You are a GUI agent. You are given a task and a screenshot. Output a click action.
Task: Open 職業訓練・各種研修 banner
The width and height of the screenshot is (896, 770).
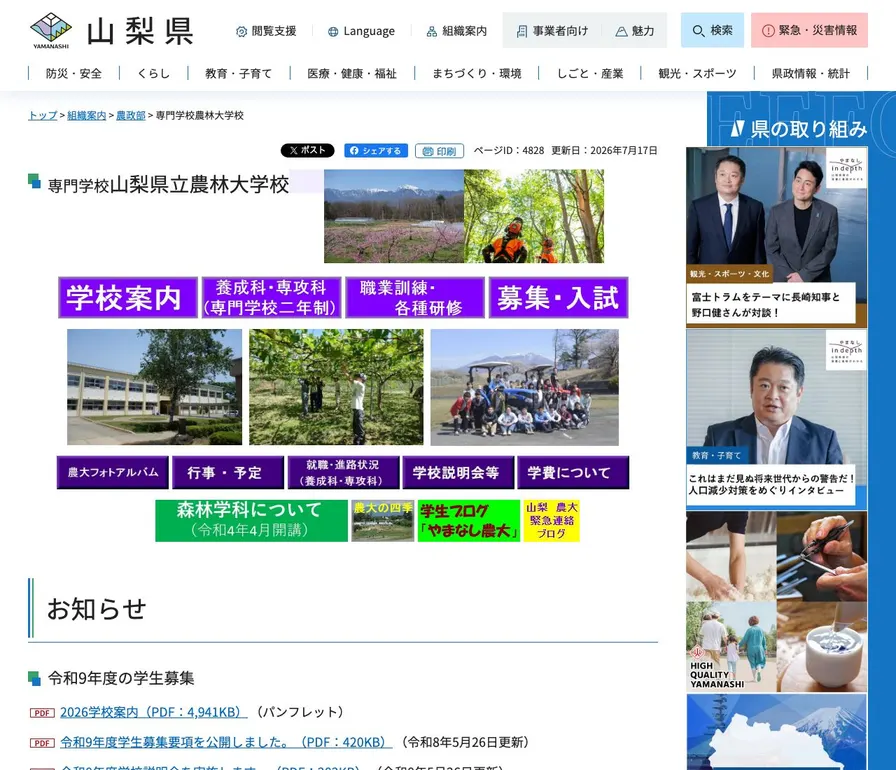click(x=415, y=298)
